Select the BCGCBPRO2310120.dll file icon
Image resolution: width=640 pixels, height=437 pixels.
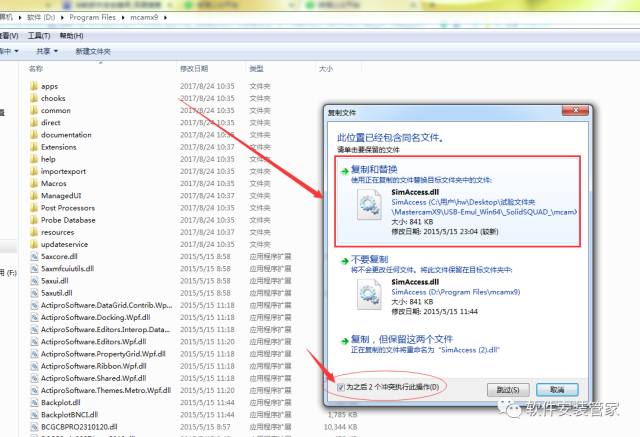point(34,427)
